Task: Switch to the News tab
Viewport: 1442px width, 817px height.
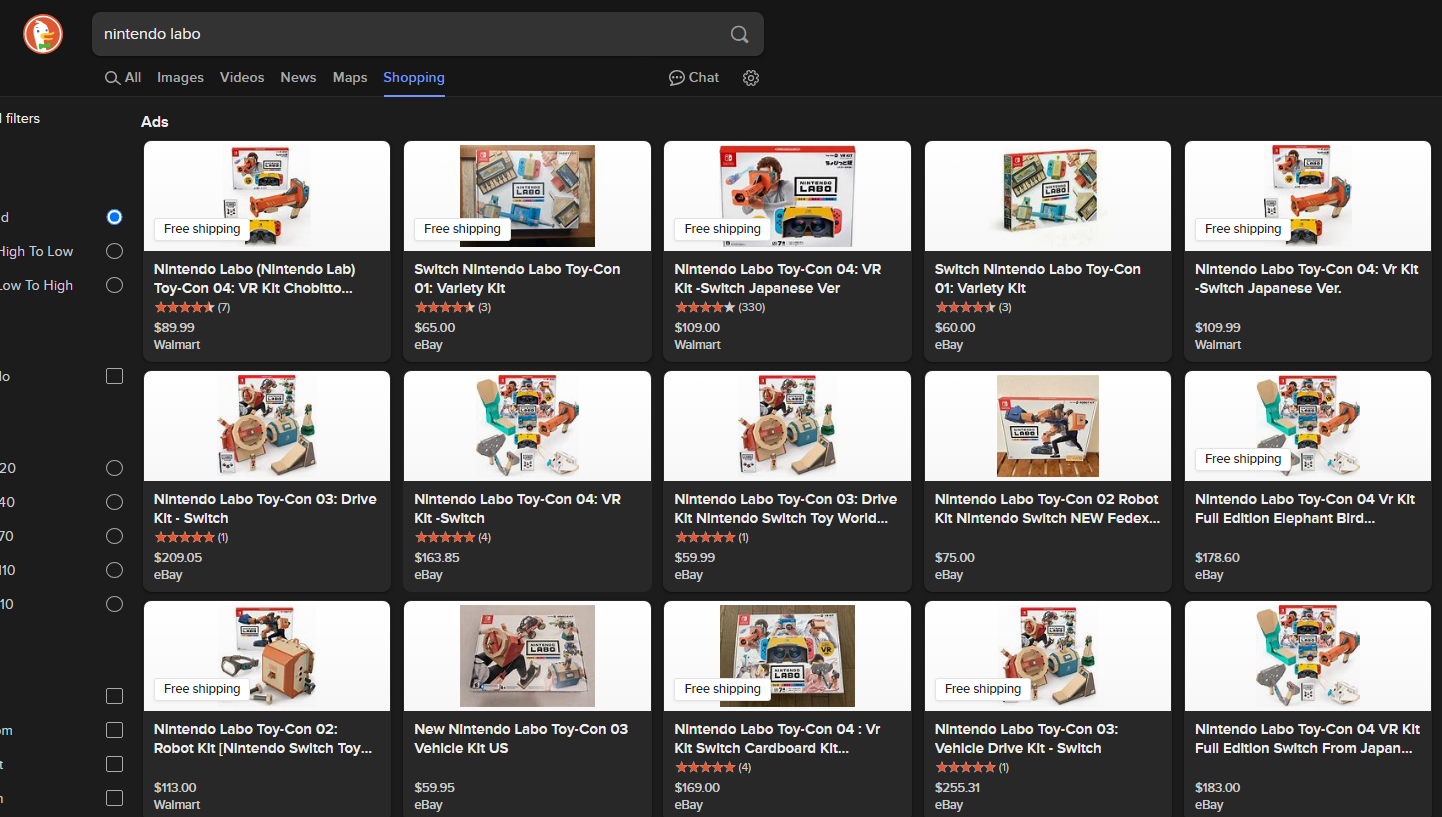Action: [298, 78]
